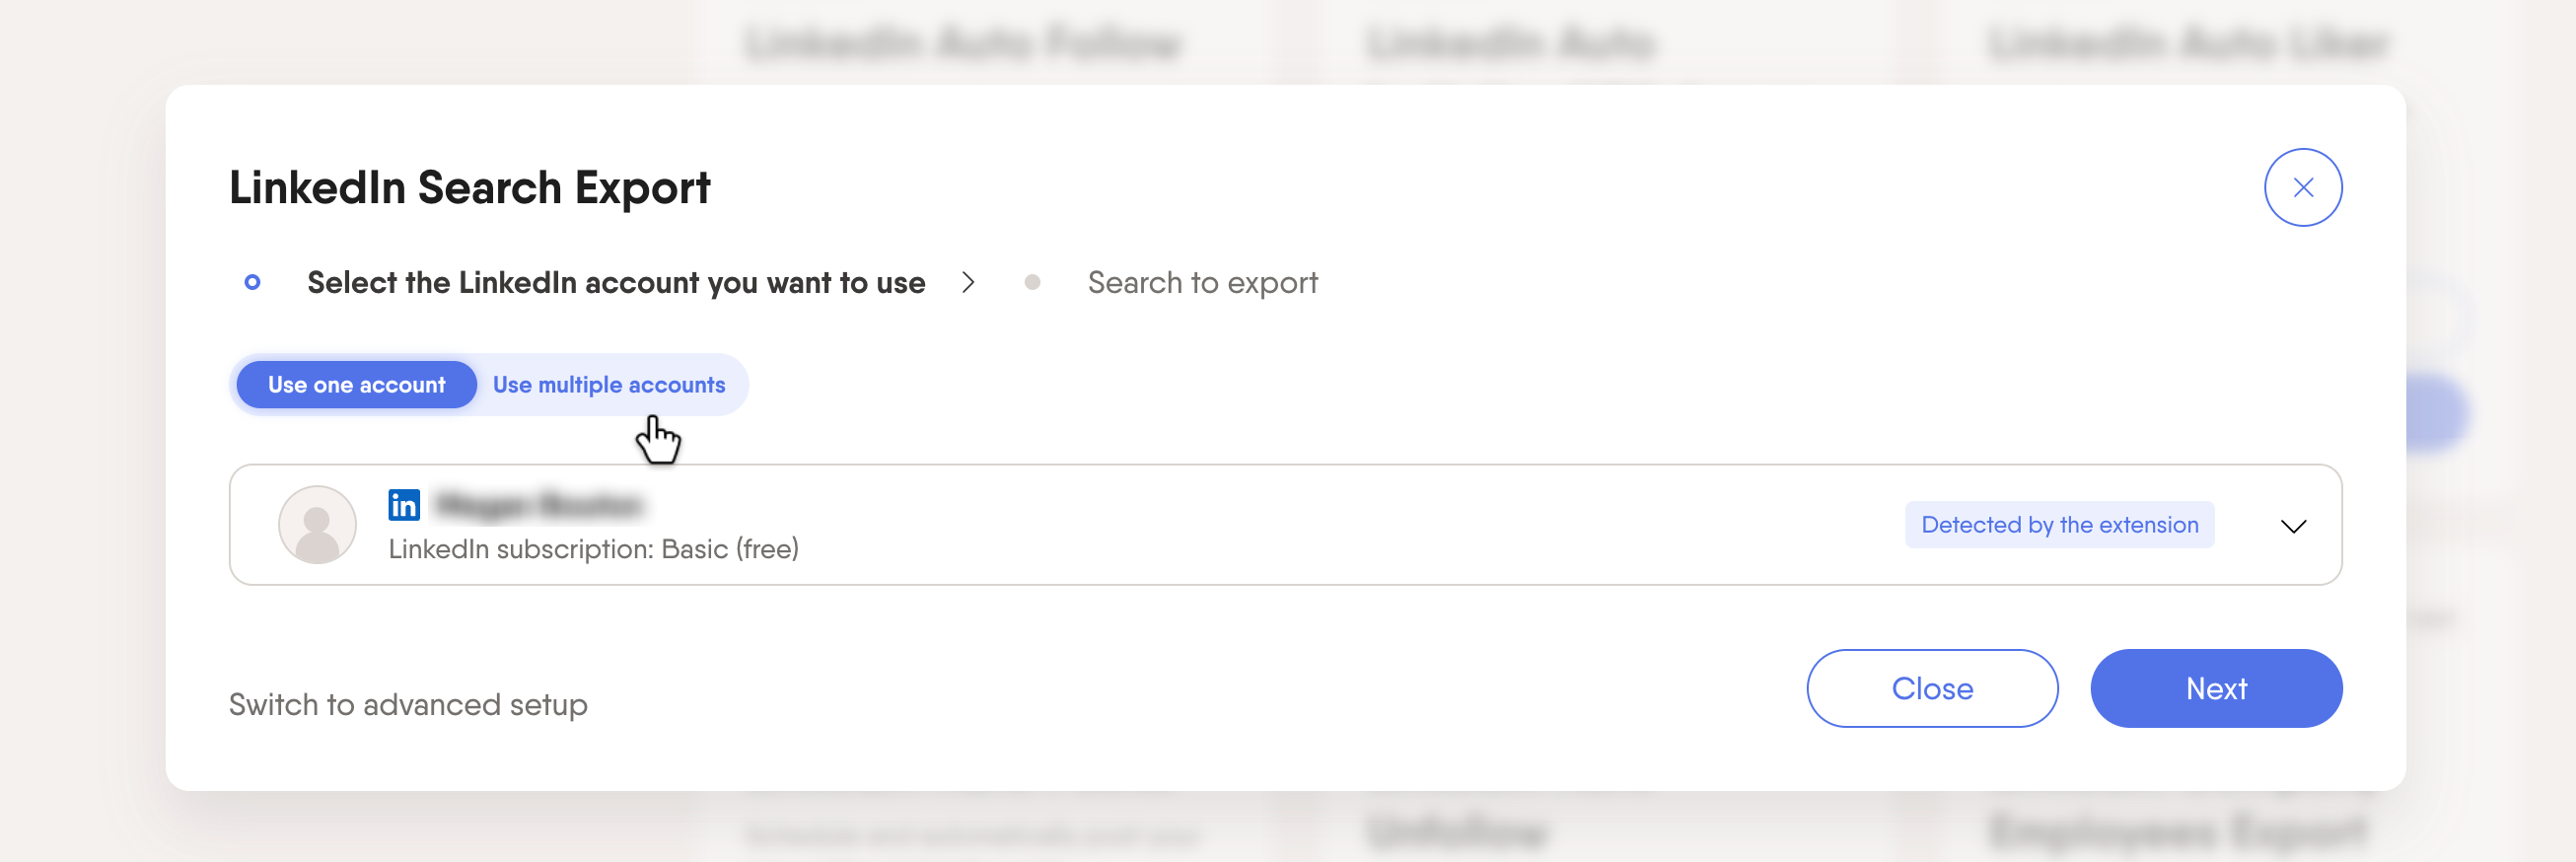Click the LinkedIn subscription Basic (free) text
2576x862 pixels.
(593, 549)
